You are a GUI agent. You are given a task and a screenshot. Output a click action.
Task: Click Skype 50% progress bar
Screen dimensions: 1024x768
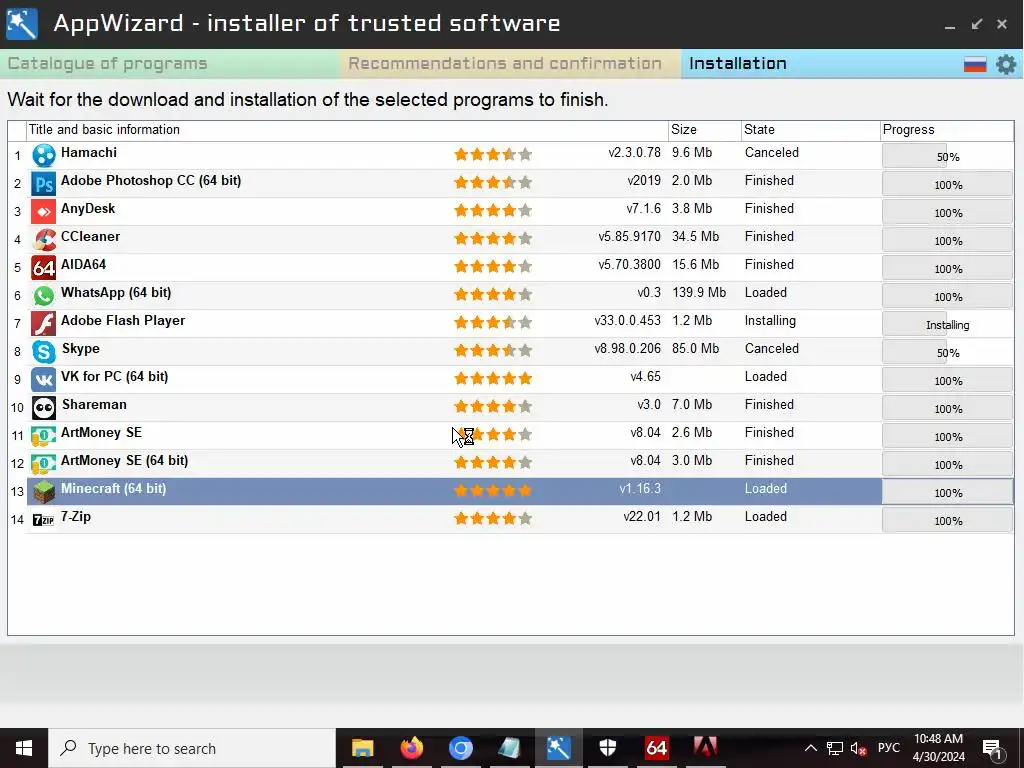(948, 352)
